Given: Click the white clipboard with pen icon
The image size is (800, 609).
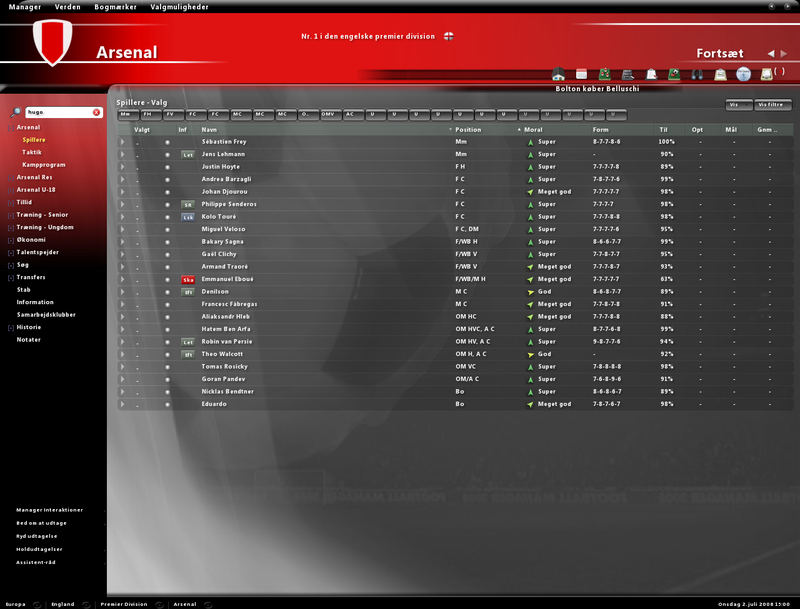Looking at the screenshot, I should pos(651,74).
